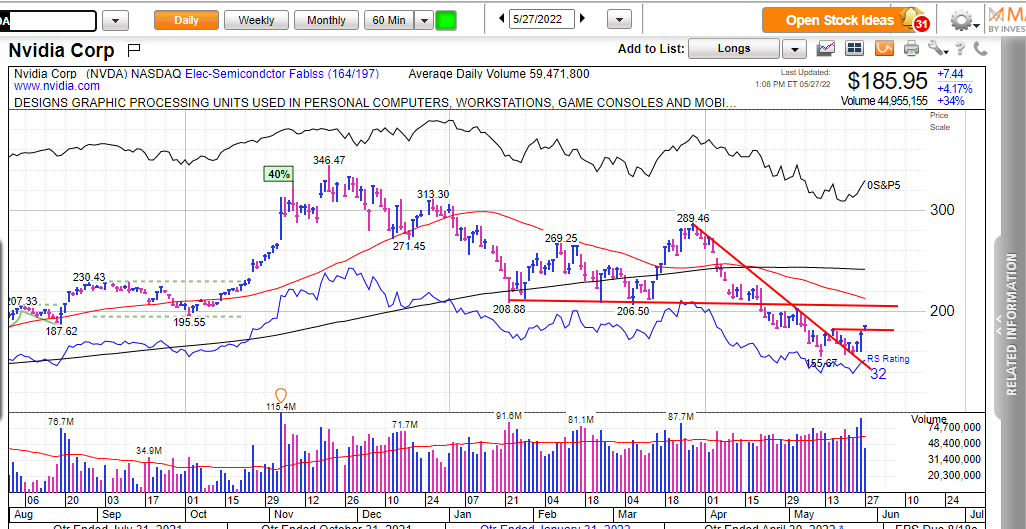1026x529 pixels.
Task: Select the Weekly chart period
Action: click(x=256, y=20)
